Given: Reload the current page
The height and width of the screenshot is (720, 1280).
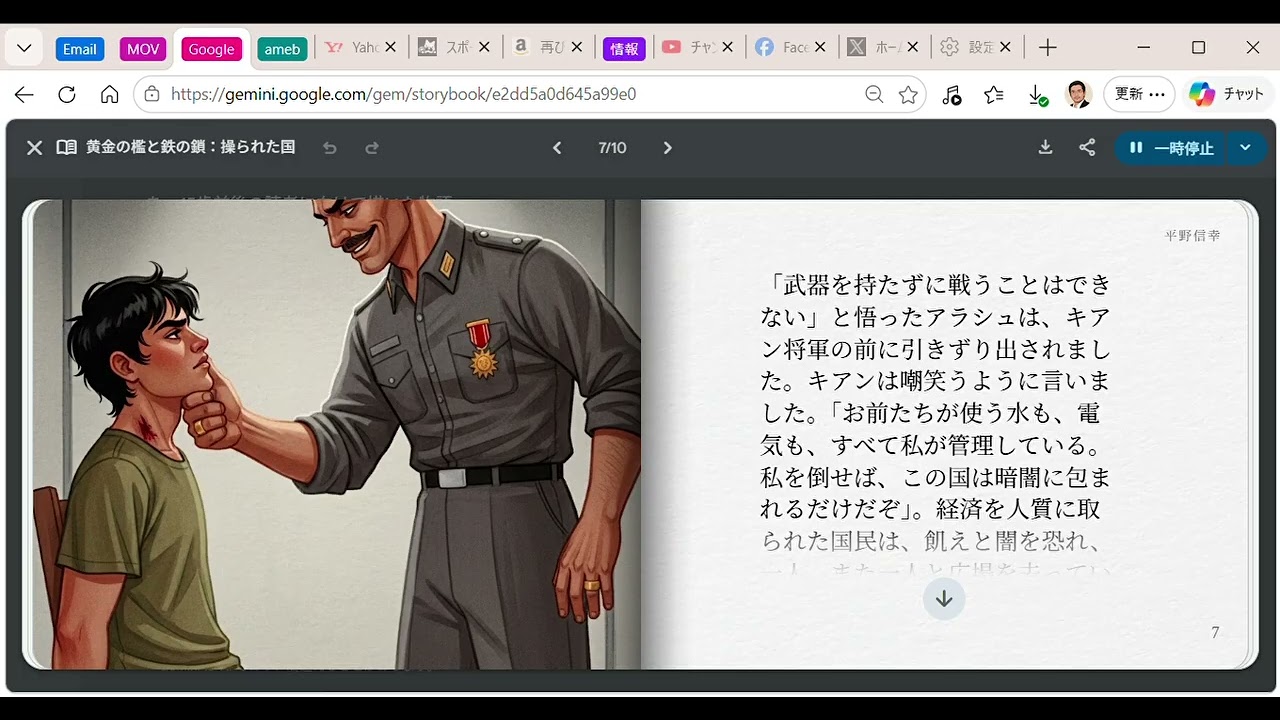Looking at the screenshot, I should 67,95.
